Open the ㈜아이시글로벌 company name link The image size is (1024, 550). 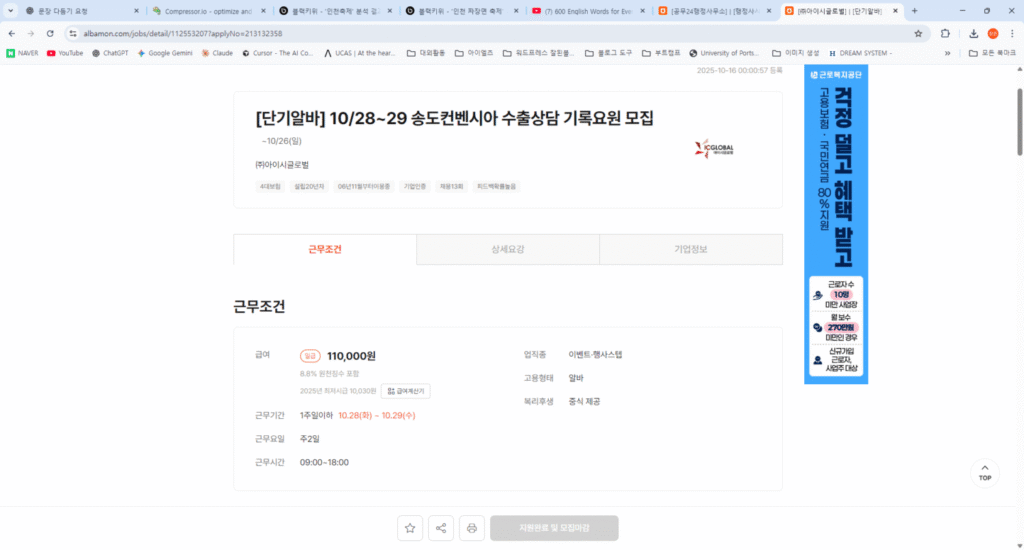pos(282,165)
